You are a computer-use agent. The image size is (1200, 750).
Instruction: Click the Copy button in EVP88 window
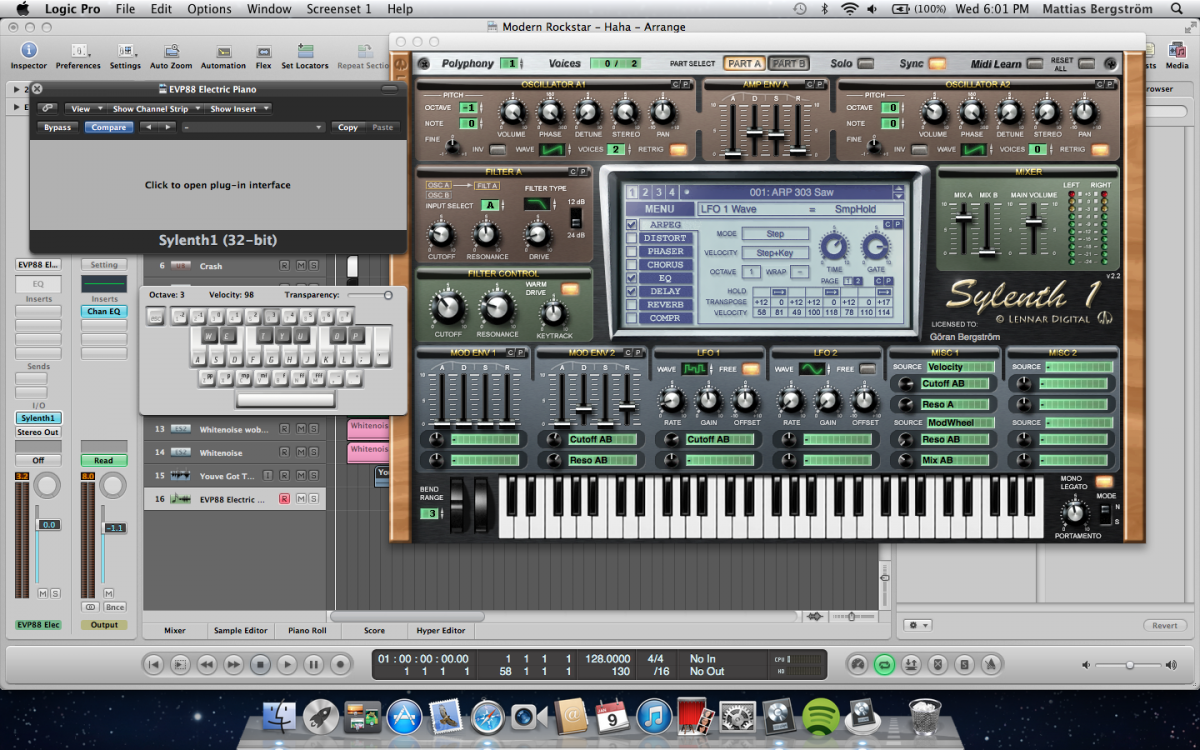point(348,128)
